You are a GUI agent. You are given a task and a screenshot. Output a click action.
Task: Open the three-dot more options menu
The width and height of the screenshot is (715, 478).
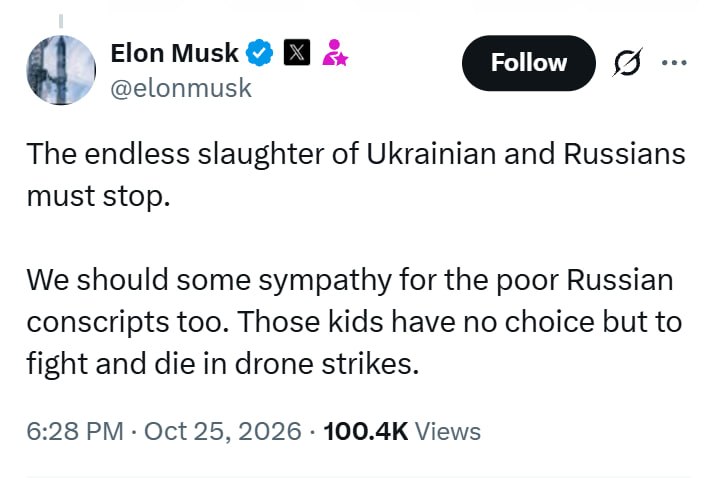[674, 62]
